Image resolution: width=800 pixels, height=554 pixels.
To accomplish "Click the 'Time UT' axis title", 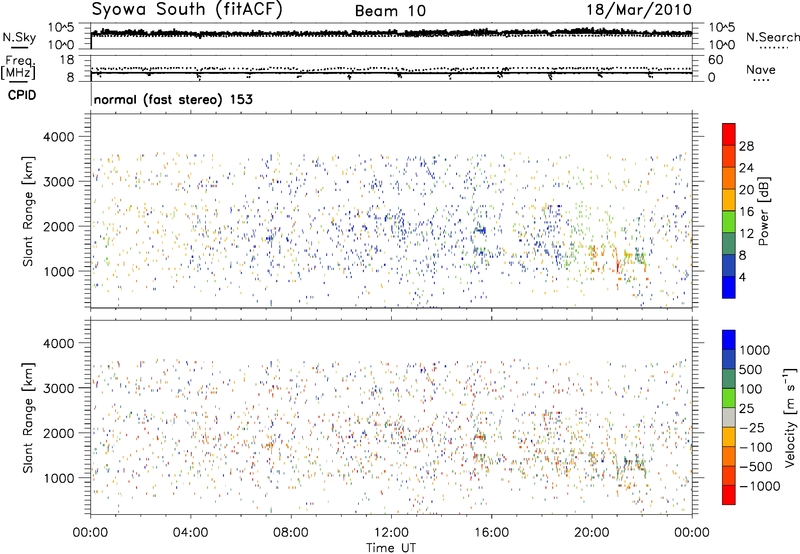I will [391, 548].
